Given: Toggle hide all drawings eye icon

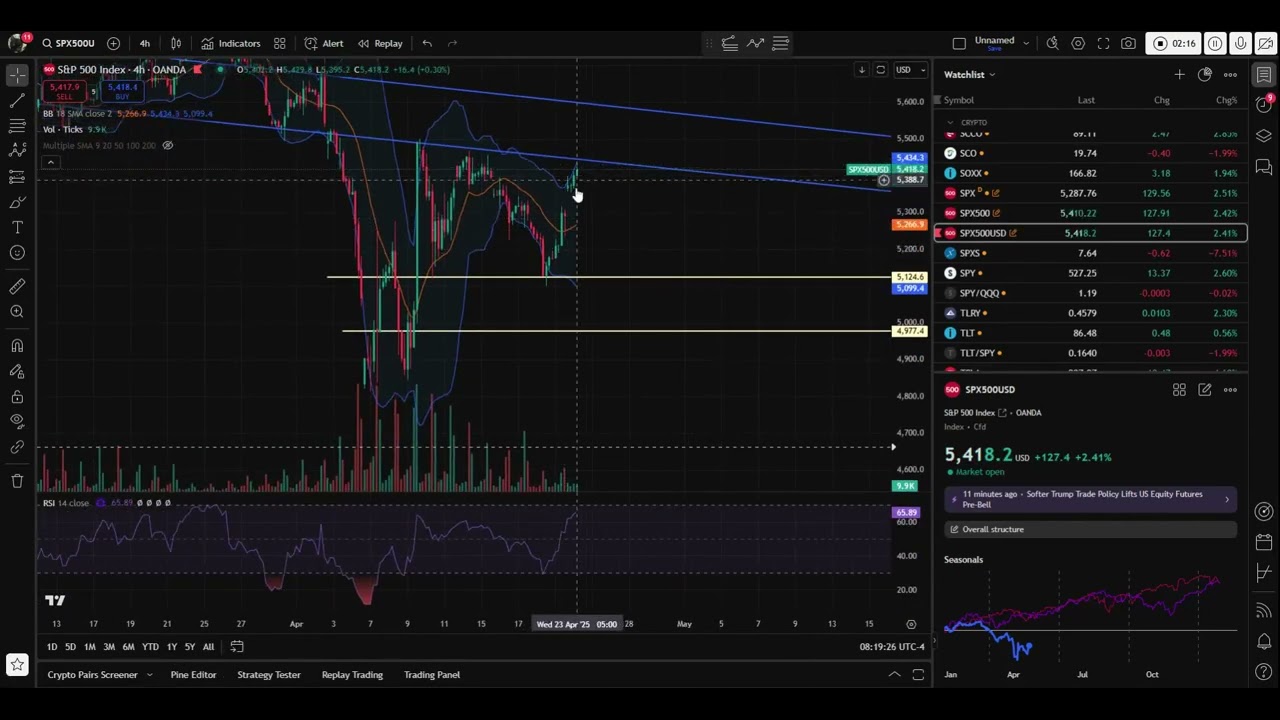Looking at the screenshot, I should pos(17,422).
